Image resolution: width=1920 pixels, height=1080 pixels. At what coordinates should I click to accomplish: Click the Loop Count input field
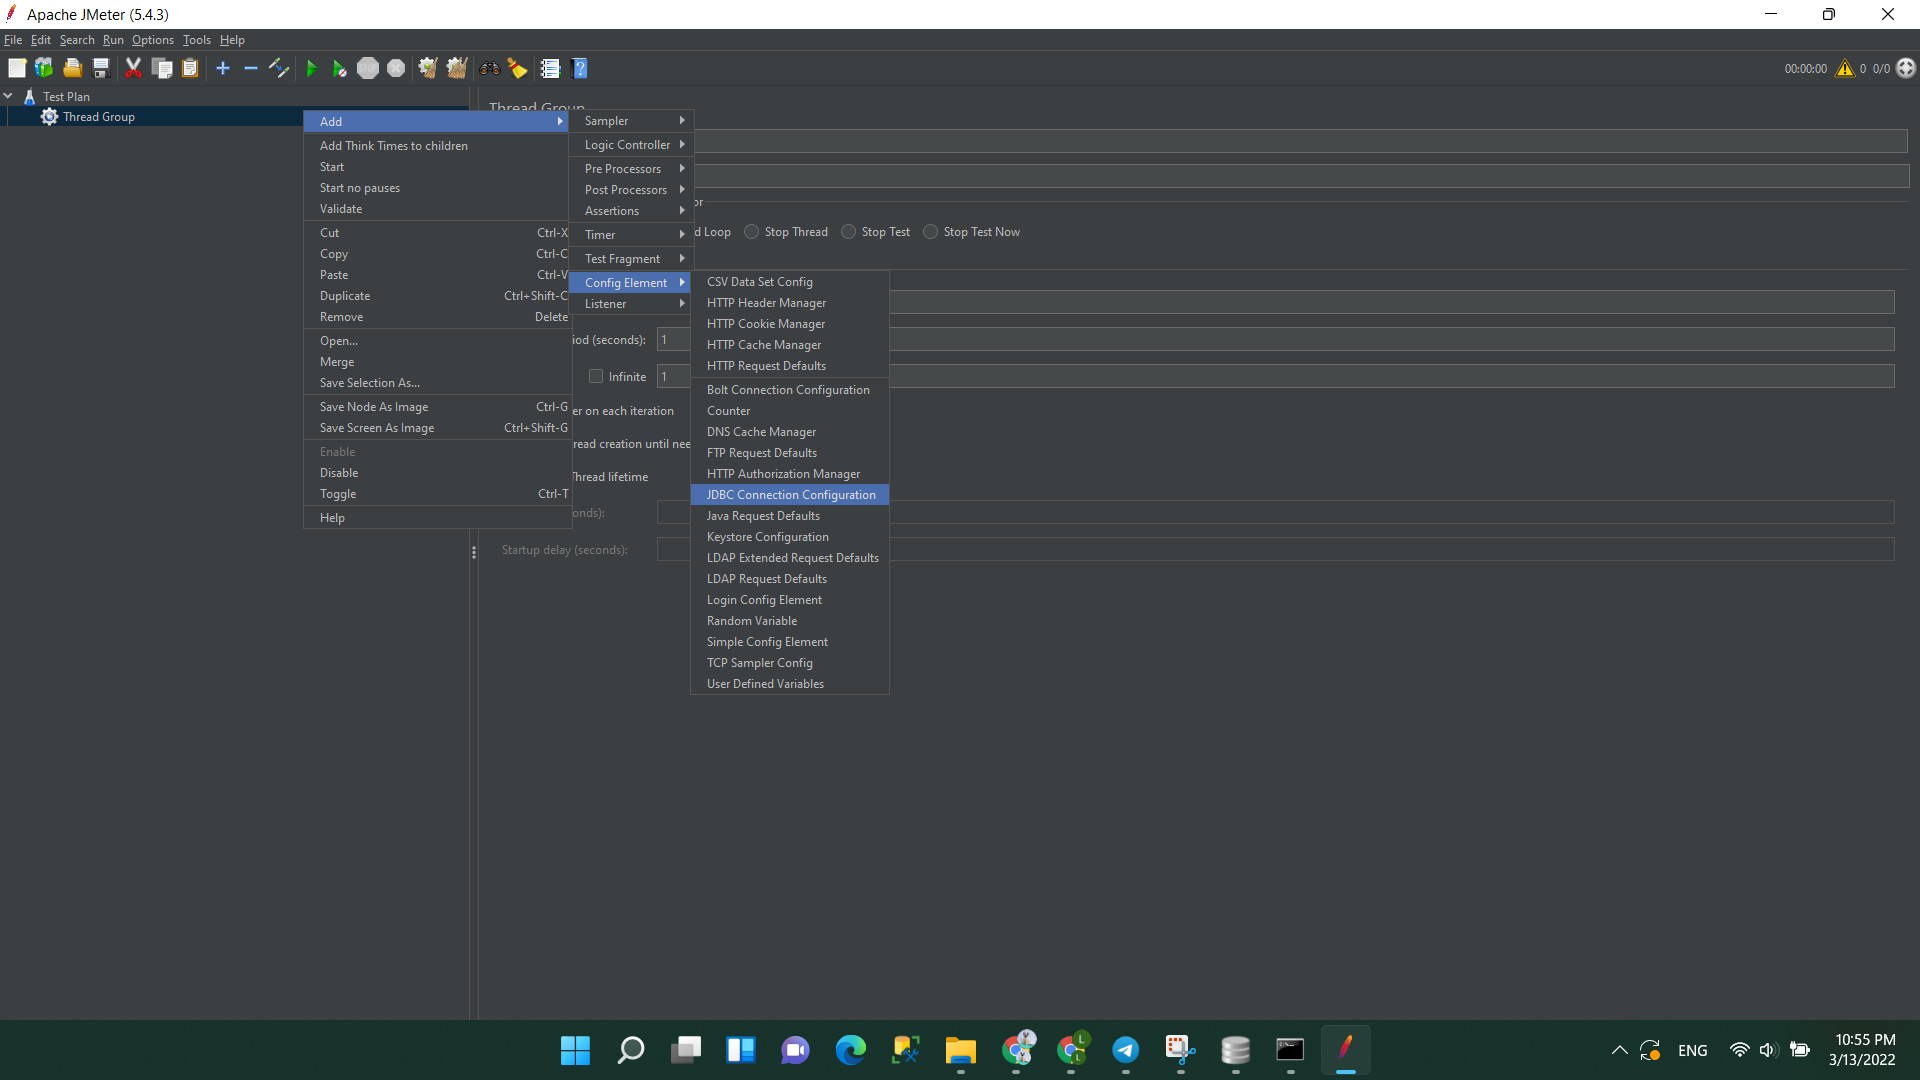pos(1275,376)
